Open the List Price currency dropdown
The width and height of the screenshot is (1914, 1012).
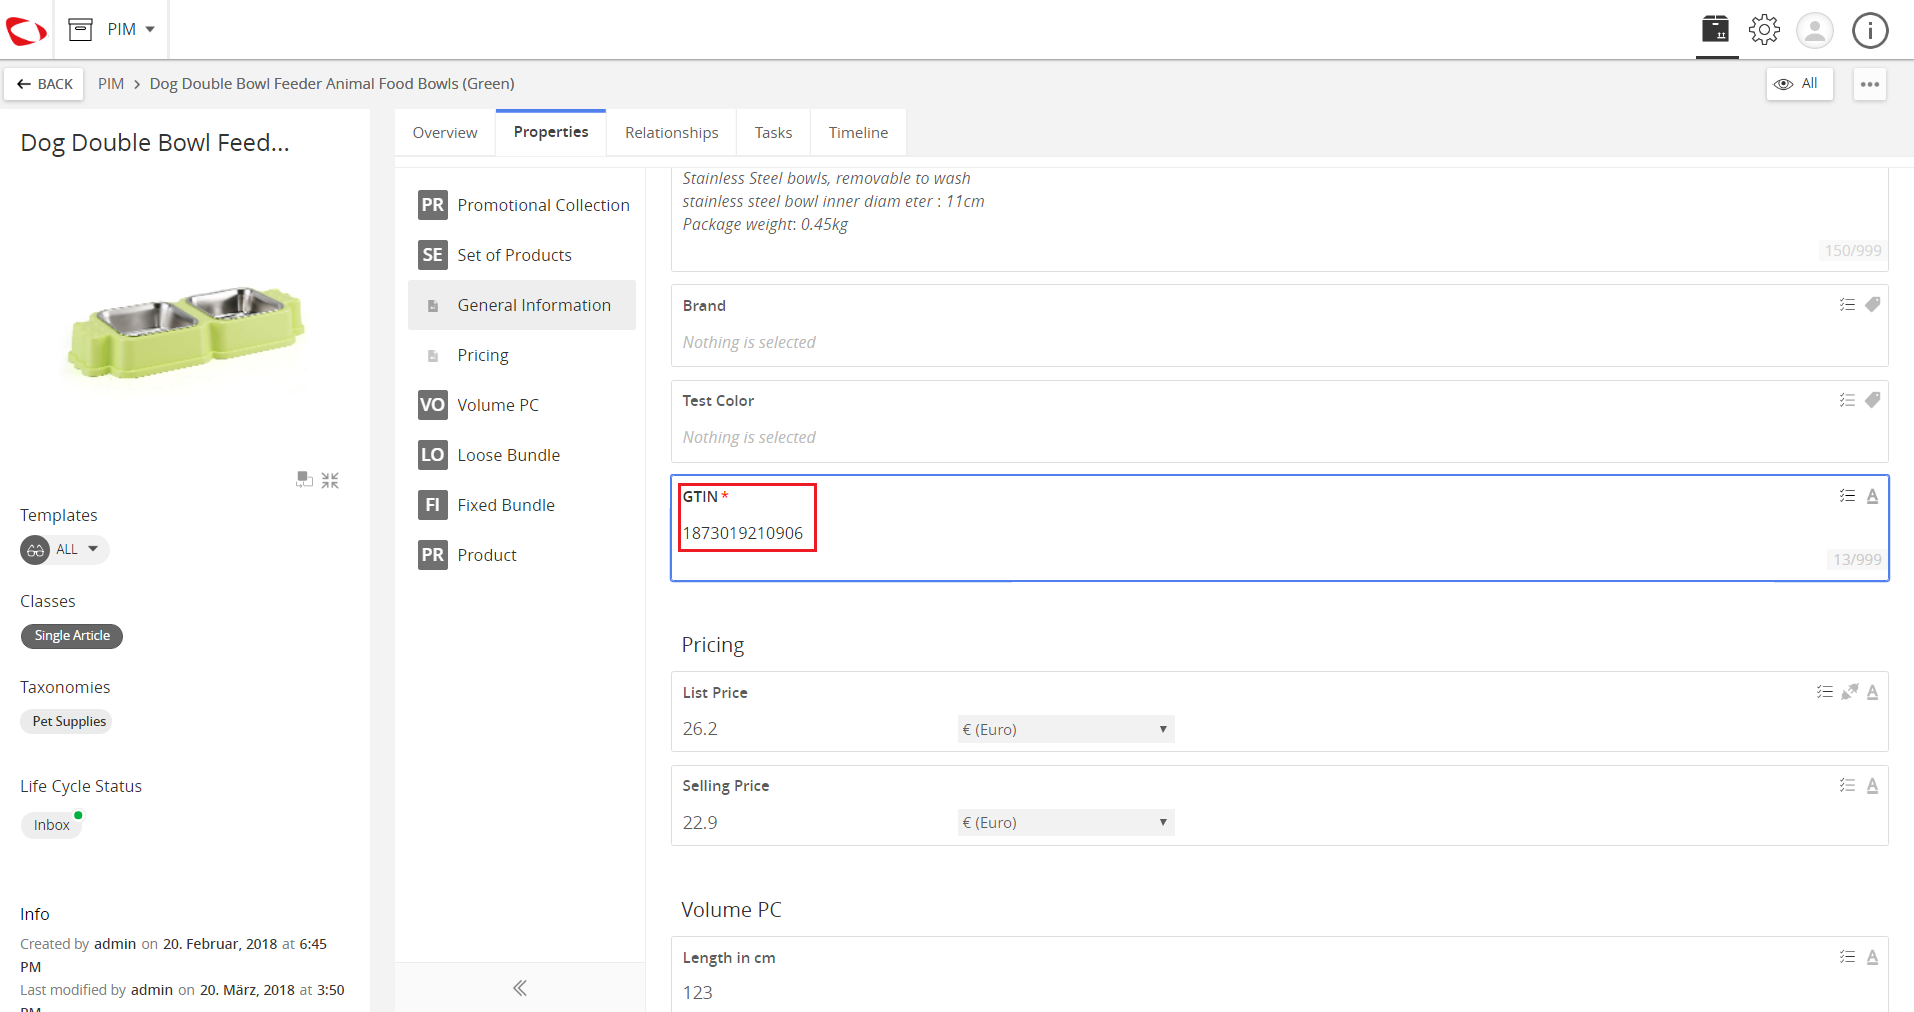click(1065, 729)
